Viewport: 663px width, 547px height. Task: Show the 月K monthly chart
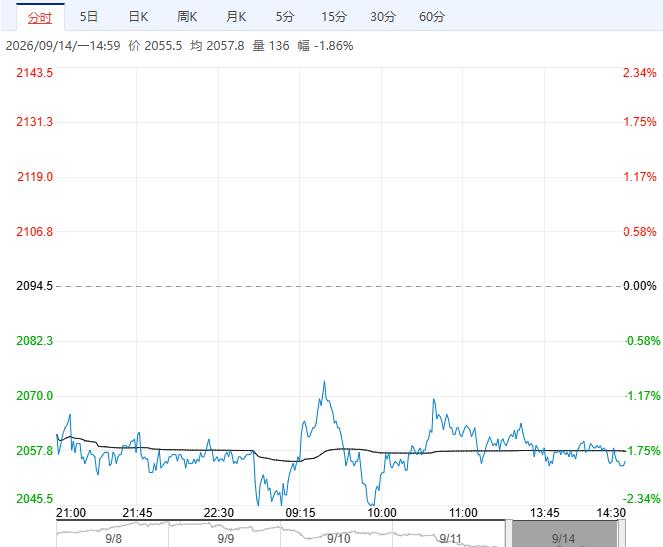click(236, 17)
